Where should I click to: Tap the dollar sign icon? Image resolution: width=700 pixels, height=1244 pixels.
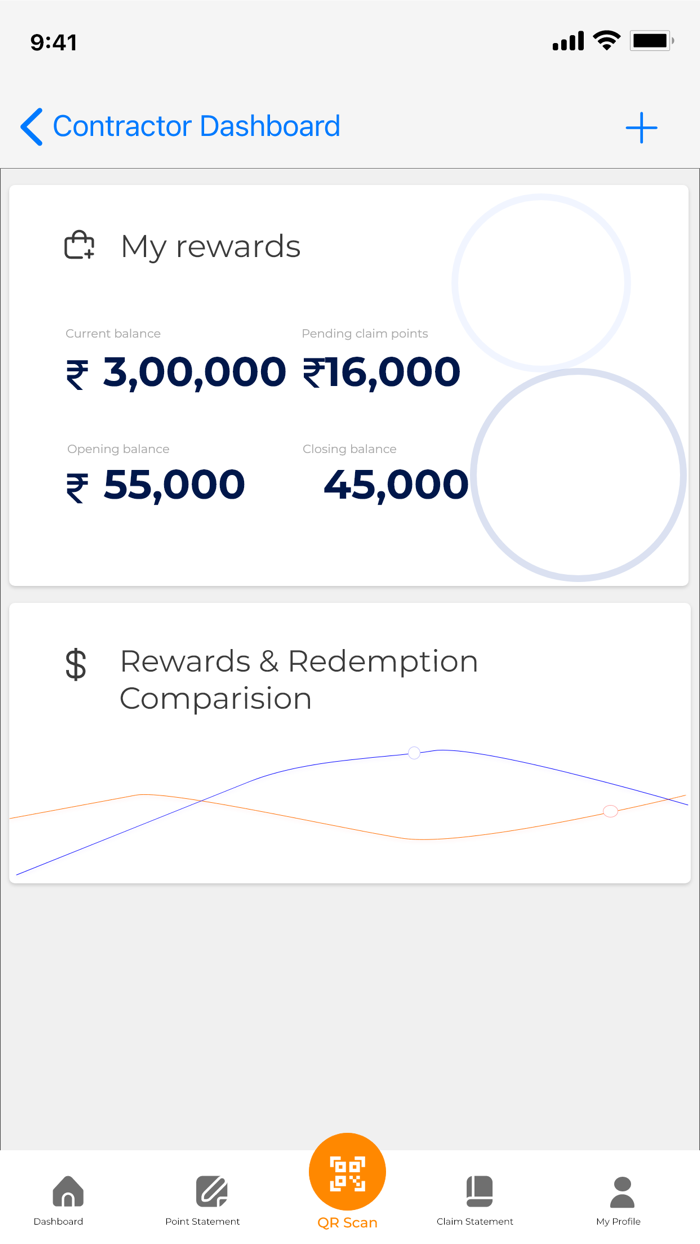click(76, 665)
